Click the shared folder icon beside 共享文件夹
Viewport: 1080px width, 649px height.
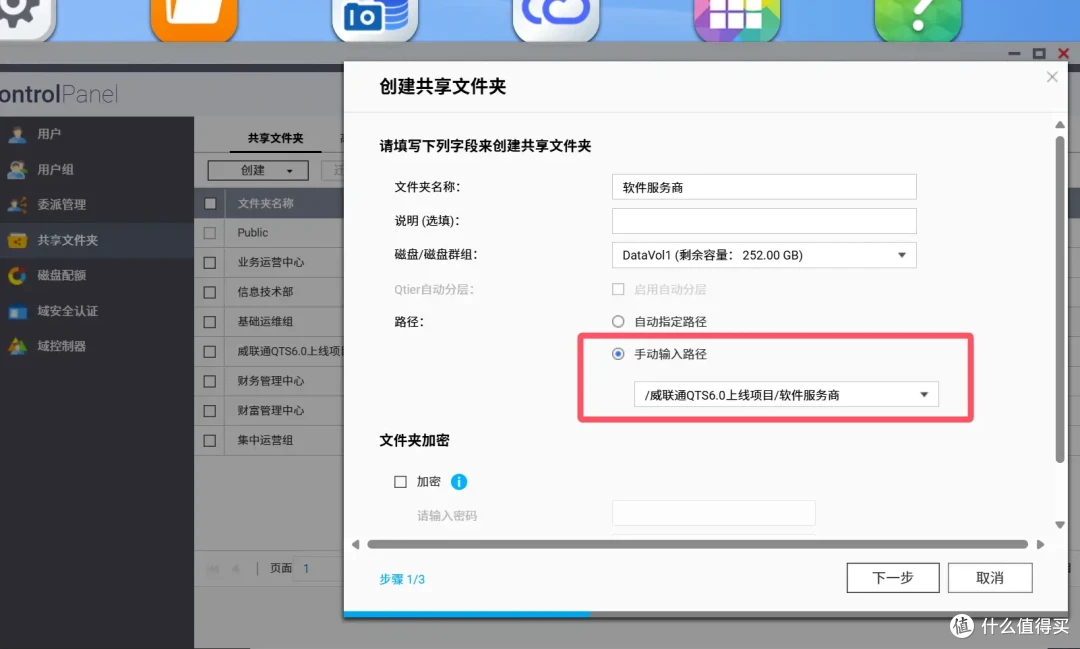[x=17, y=240]
